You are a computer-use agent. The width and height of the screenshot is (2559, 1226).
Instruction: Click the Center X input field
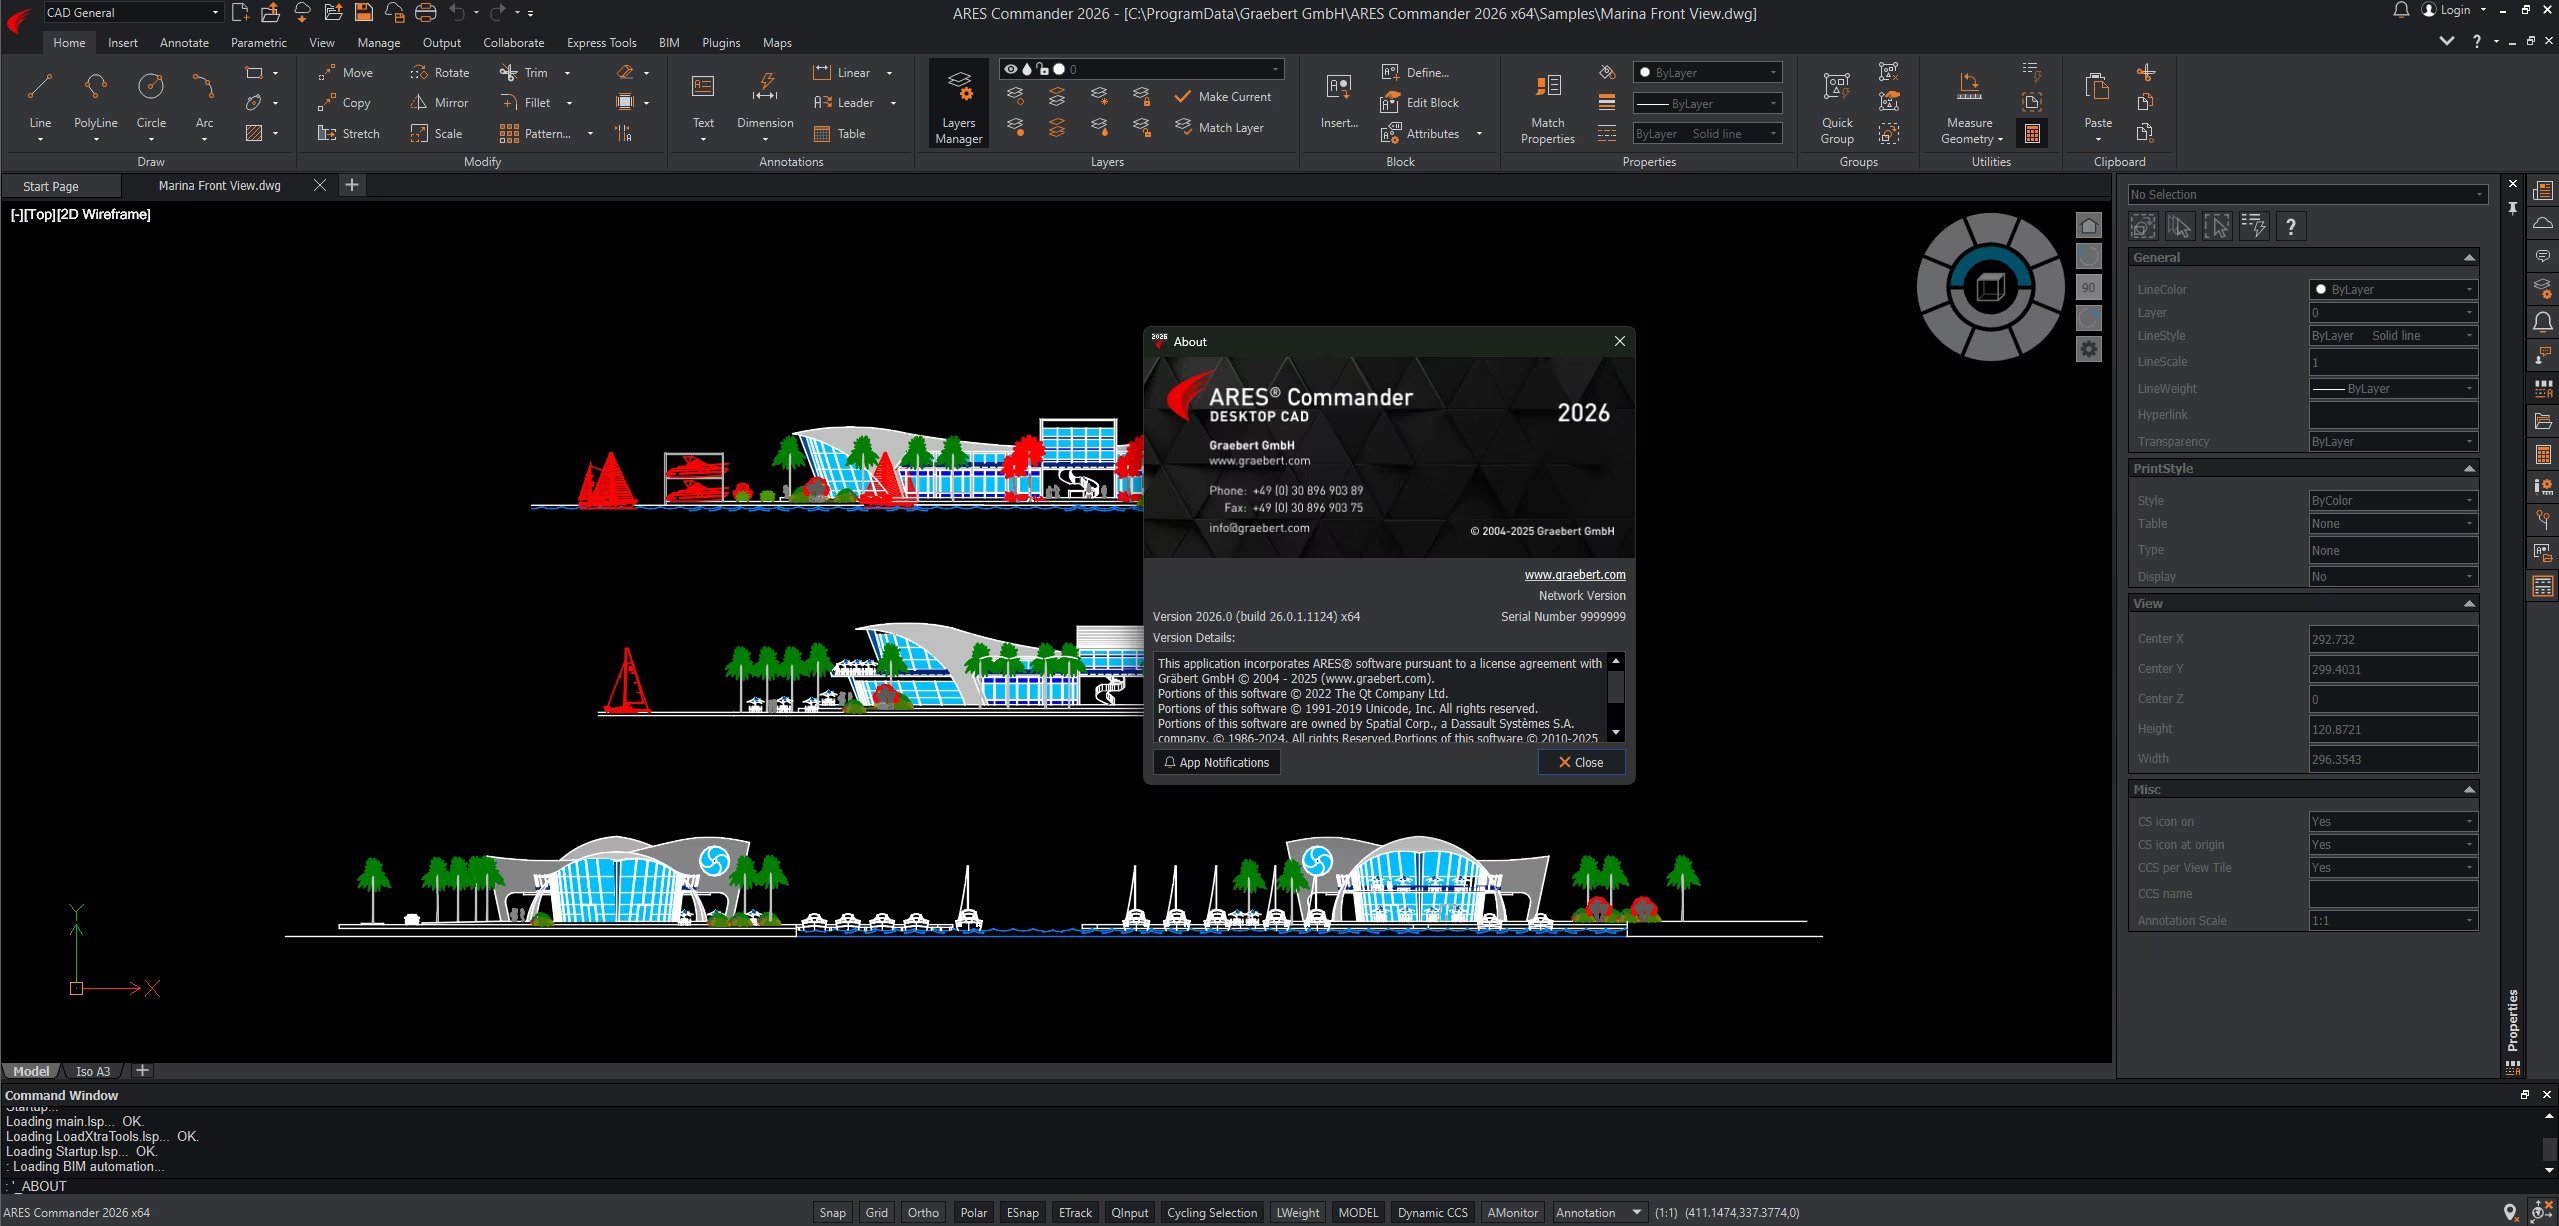[2392, 639]
